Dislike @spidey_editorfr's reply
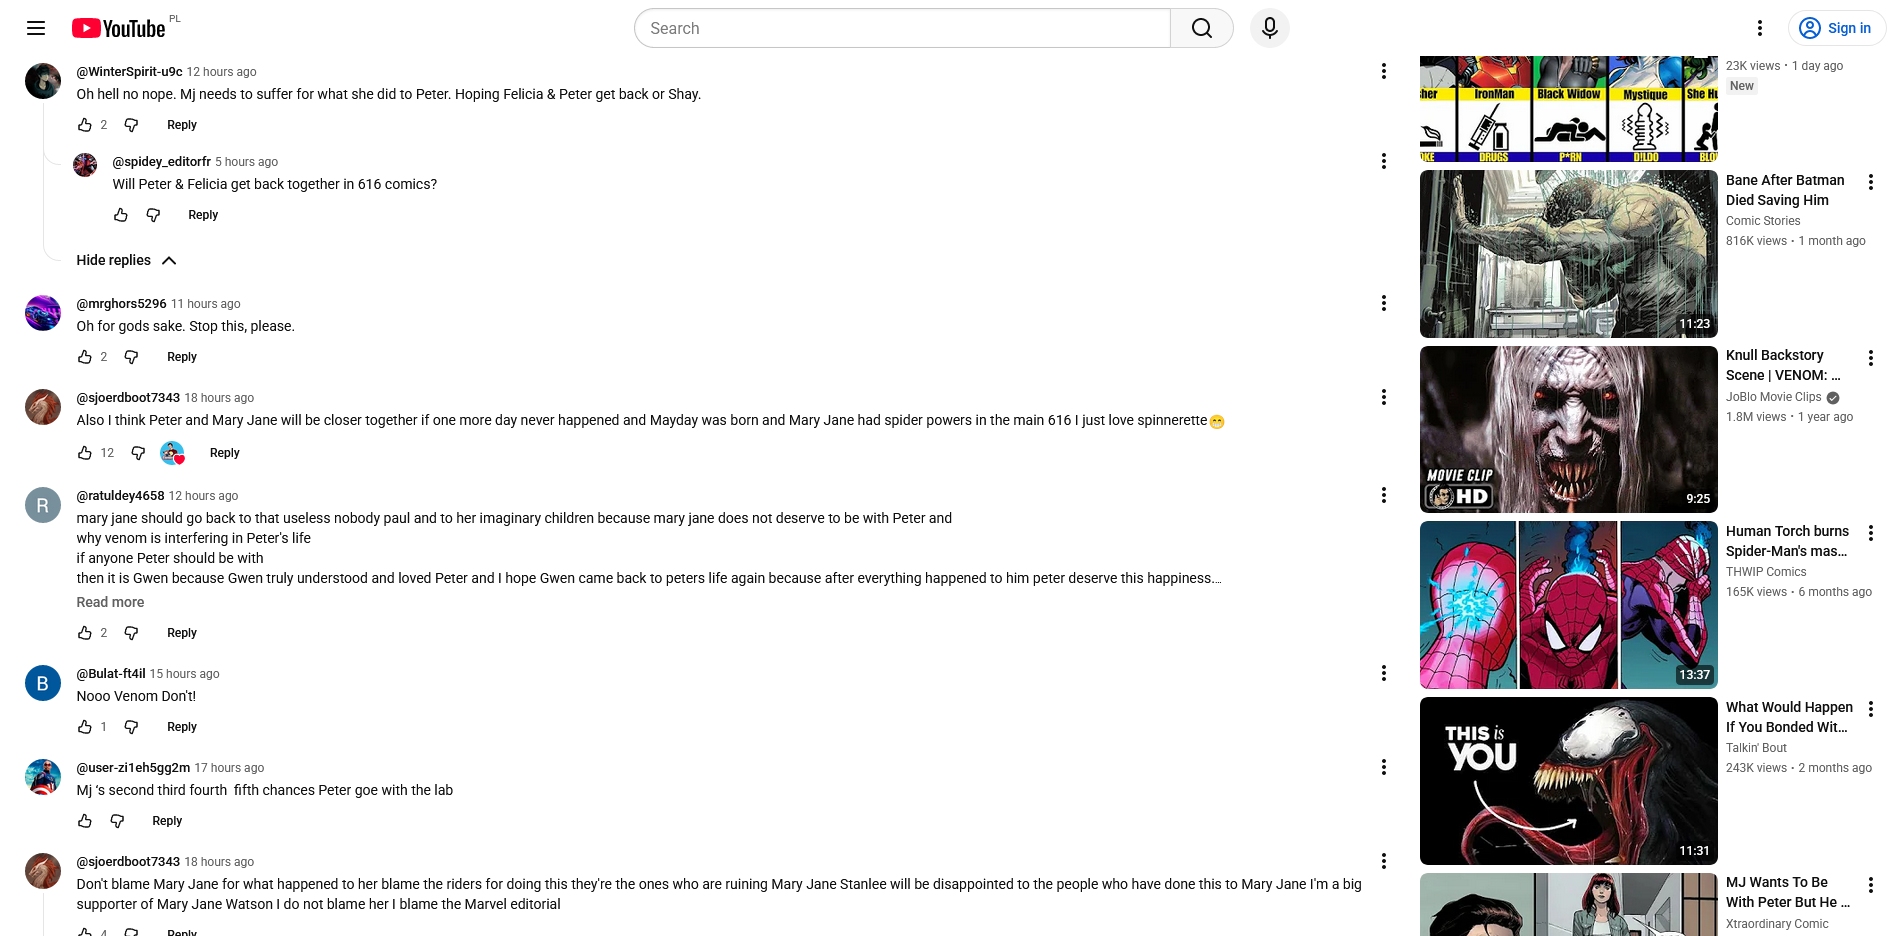Screen dimensions: 1903x936 point(153,215)
